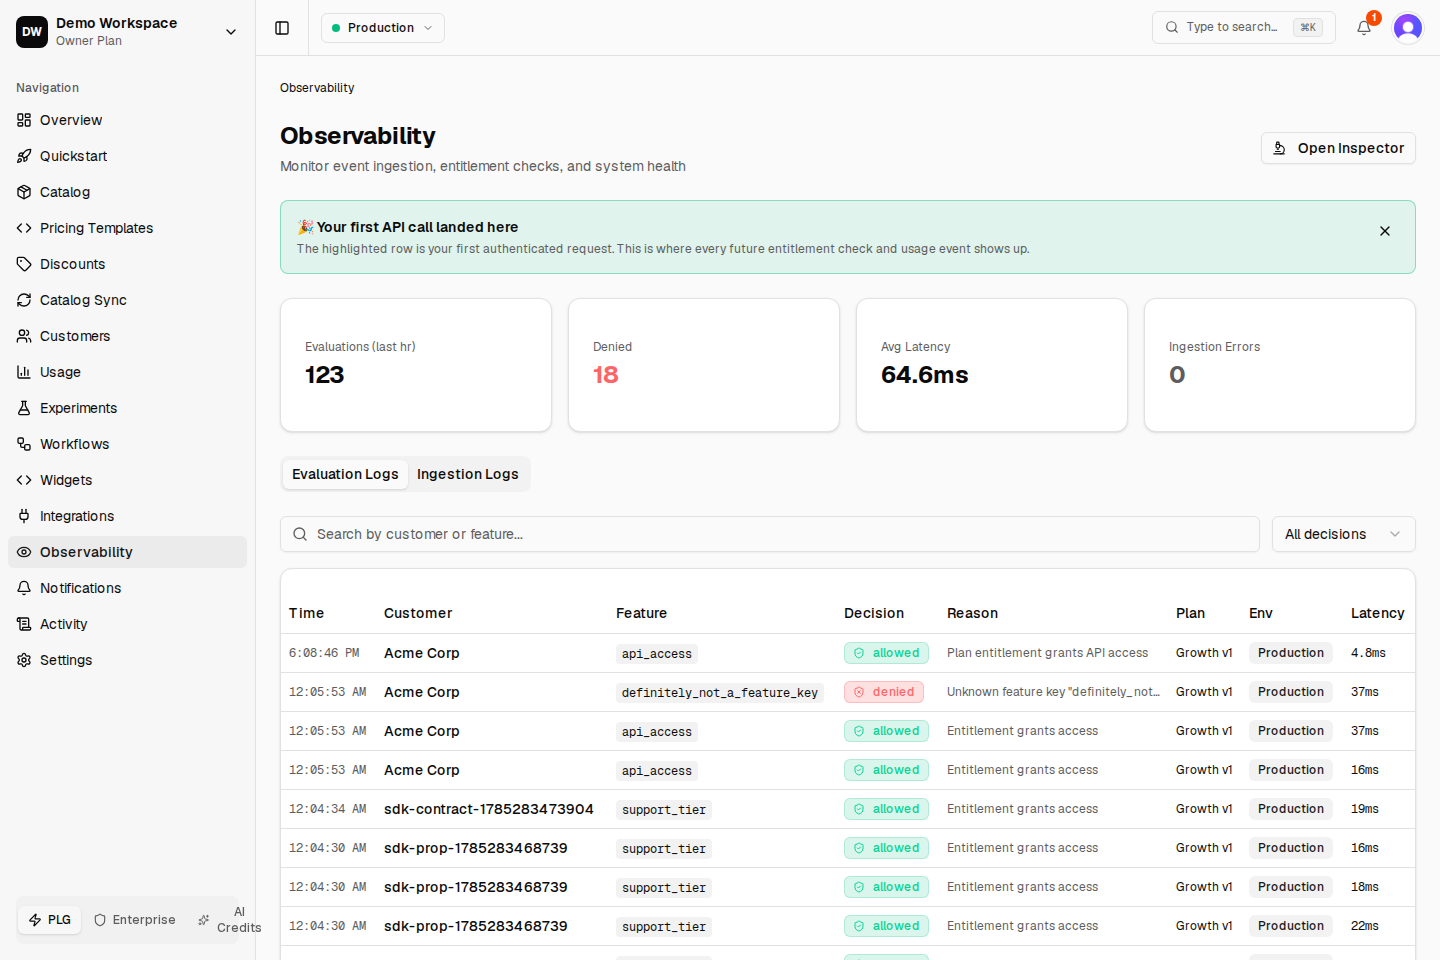Click the denied decision badge
The image size is (1440, 960).
coord(884,692)
